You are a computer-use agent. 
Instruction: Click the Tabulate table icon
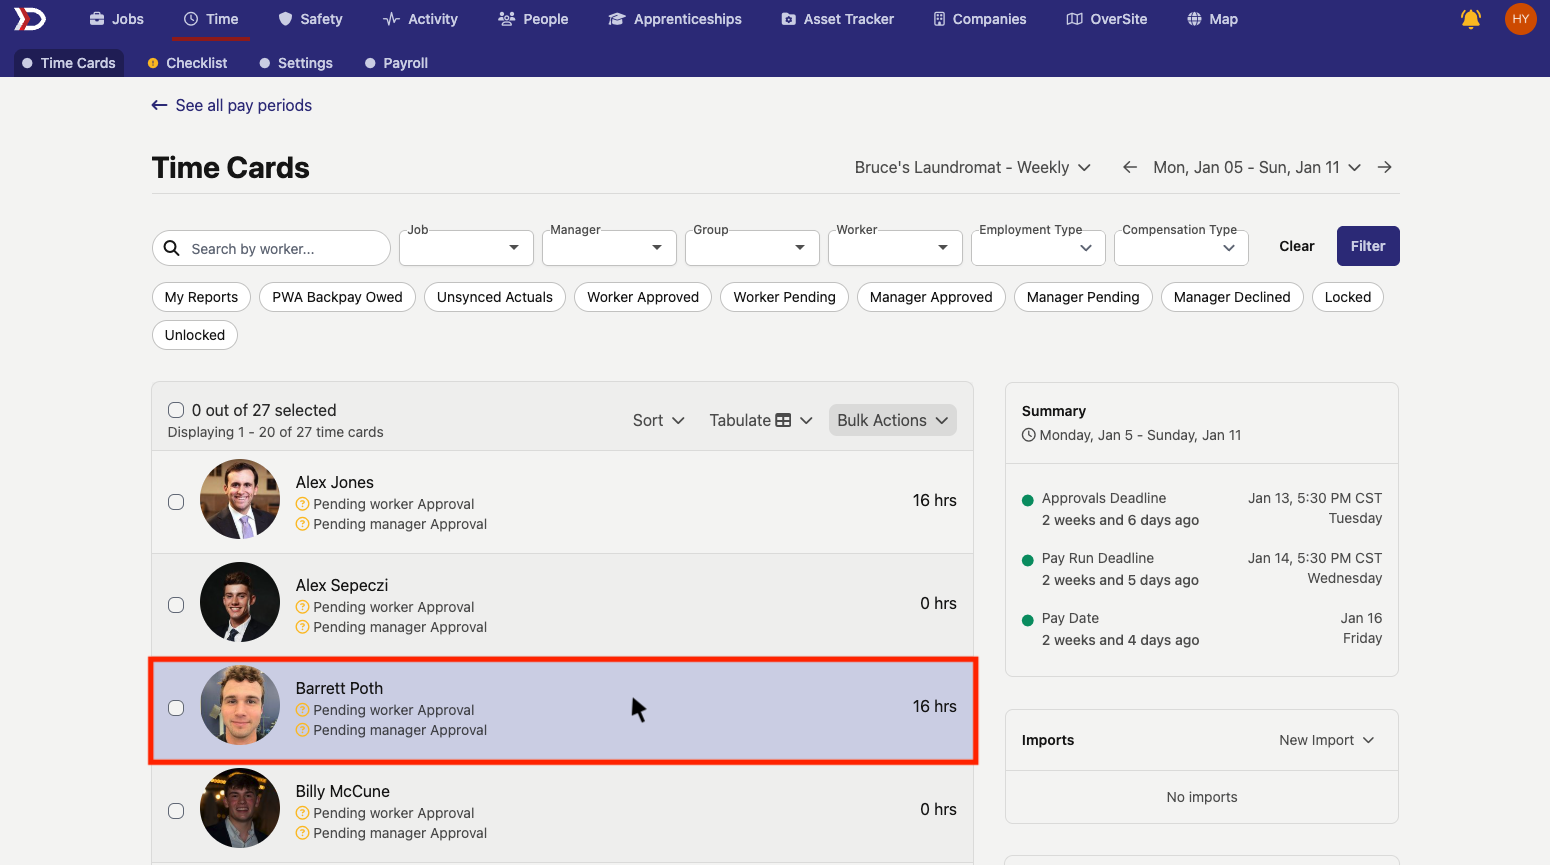[x=783, y=421]
